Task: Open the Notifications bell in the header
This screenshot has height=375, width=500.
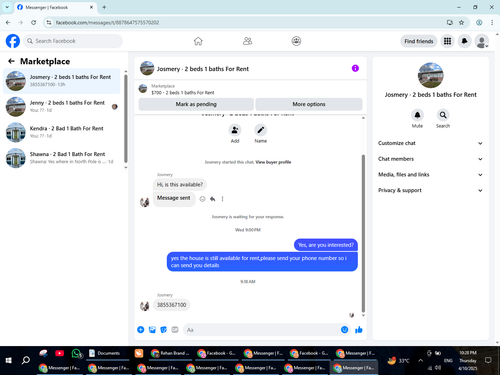Action: tap(464, 41)
